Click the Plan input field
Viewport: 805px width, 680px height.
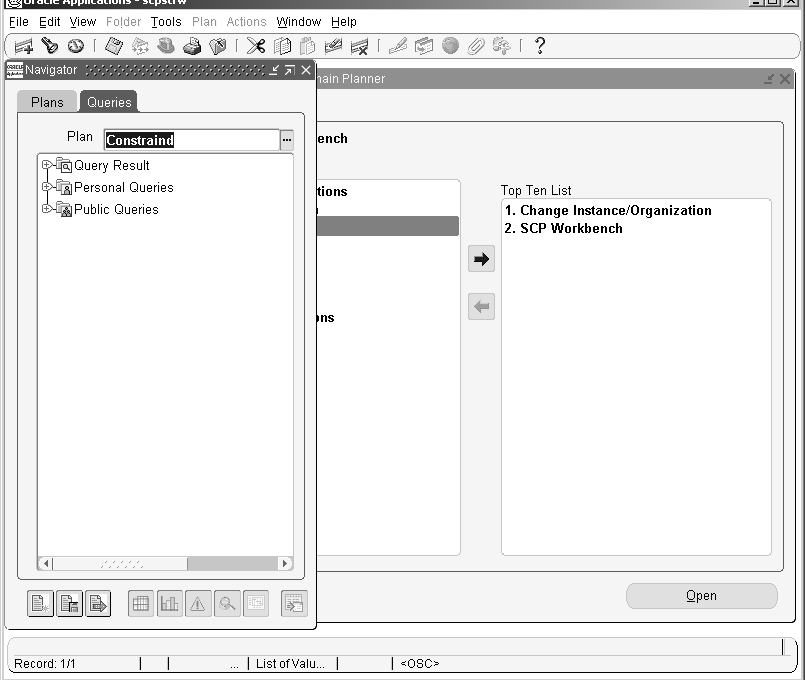coord(192,140)
